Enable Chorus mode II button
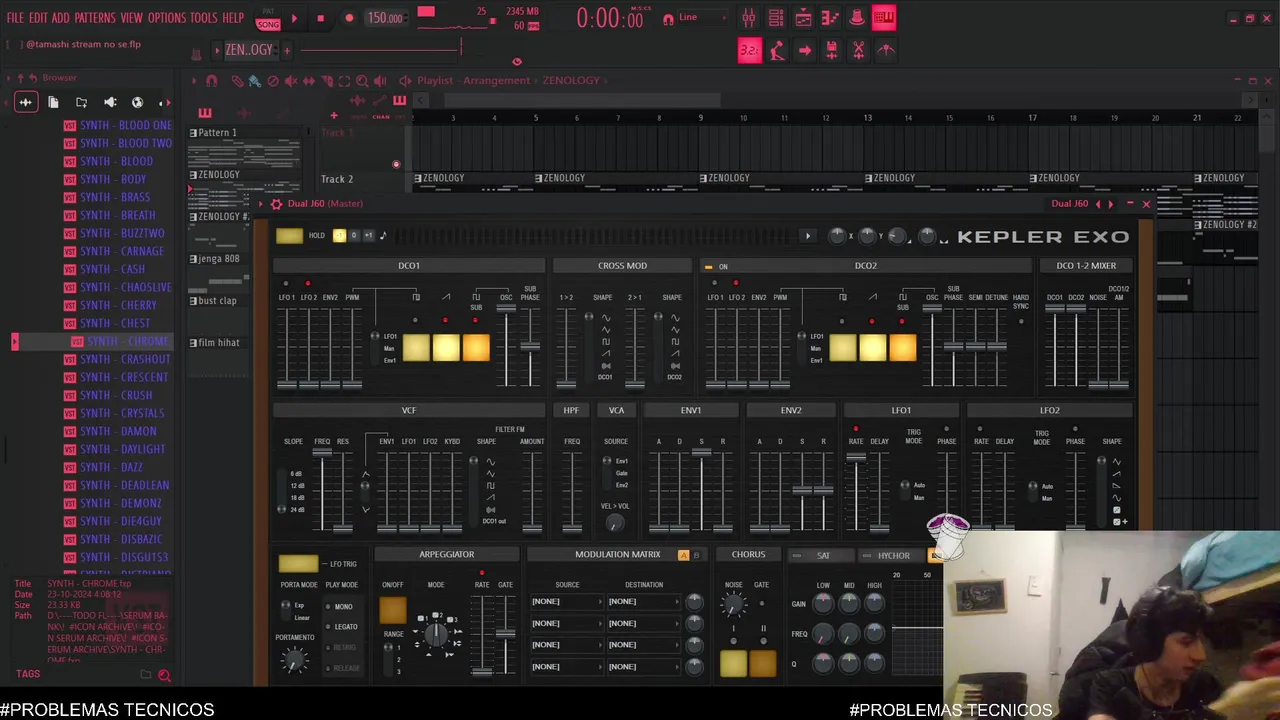Image resolution: width=1280 pixels, height=720 pixels. tap(763, 665)
